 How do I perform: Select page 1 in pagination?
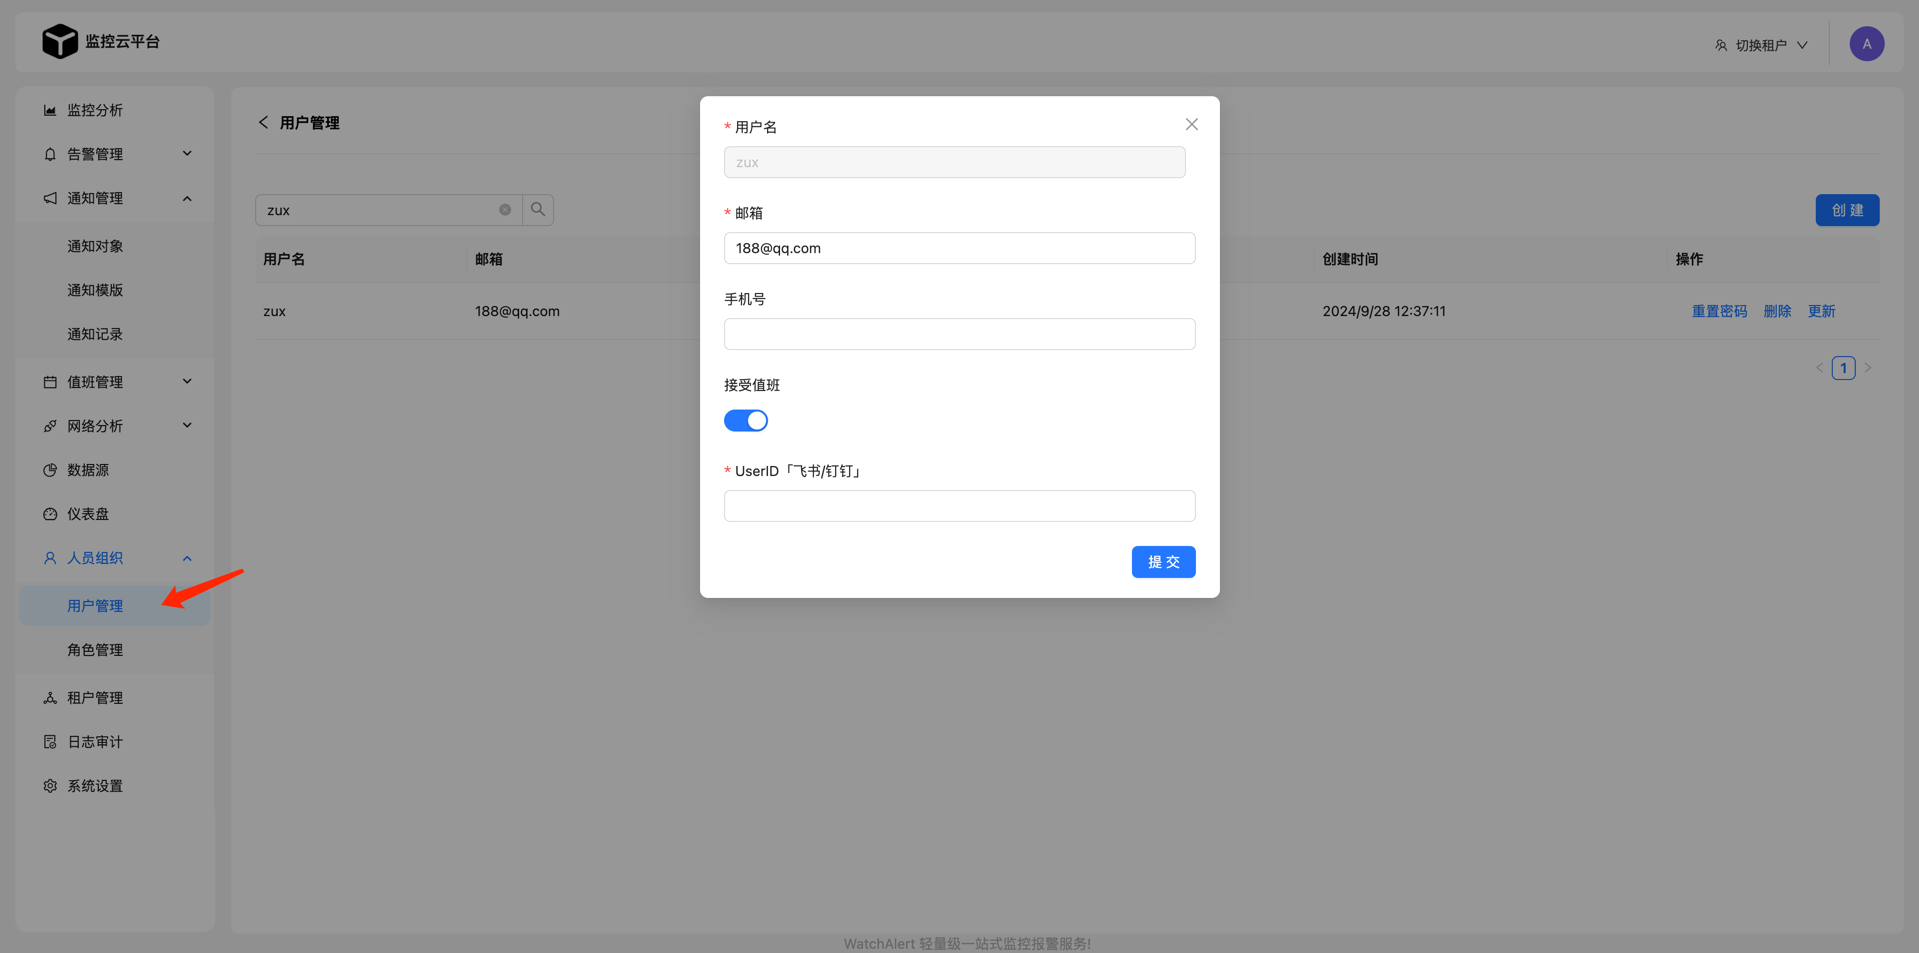pos(1843,368)
